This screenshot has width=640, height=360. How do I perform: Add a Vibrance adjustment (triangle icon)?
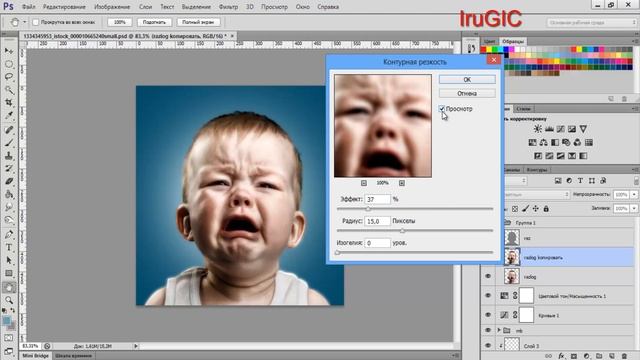tap(583, 129)
